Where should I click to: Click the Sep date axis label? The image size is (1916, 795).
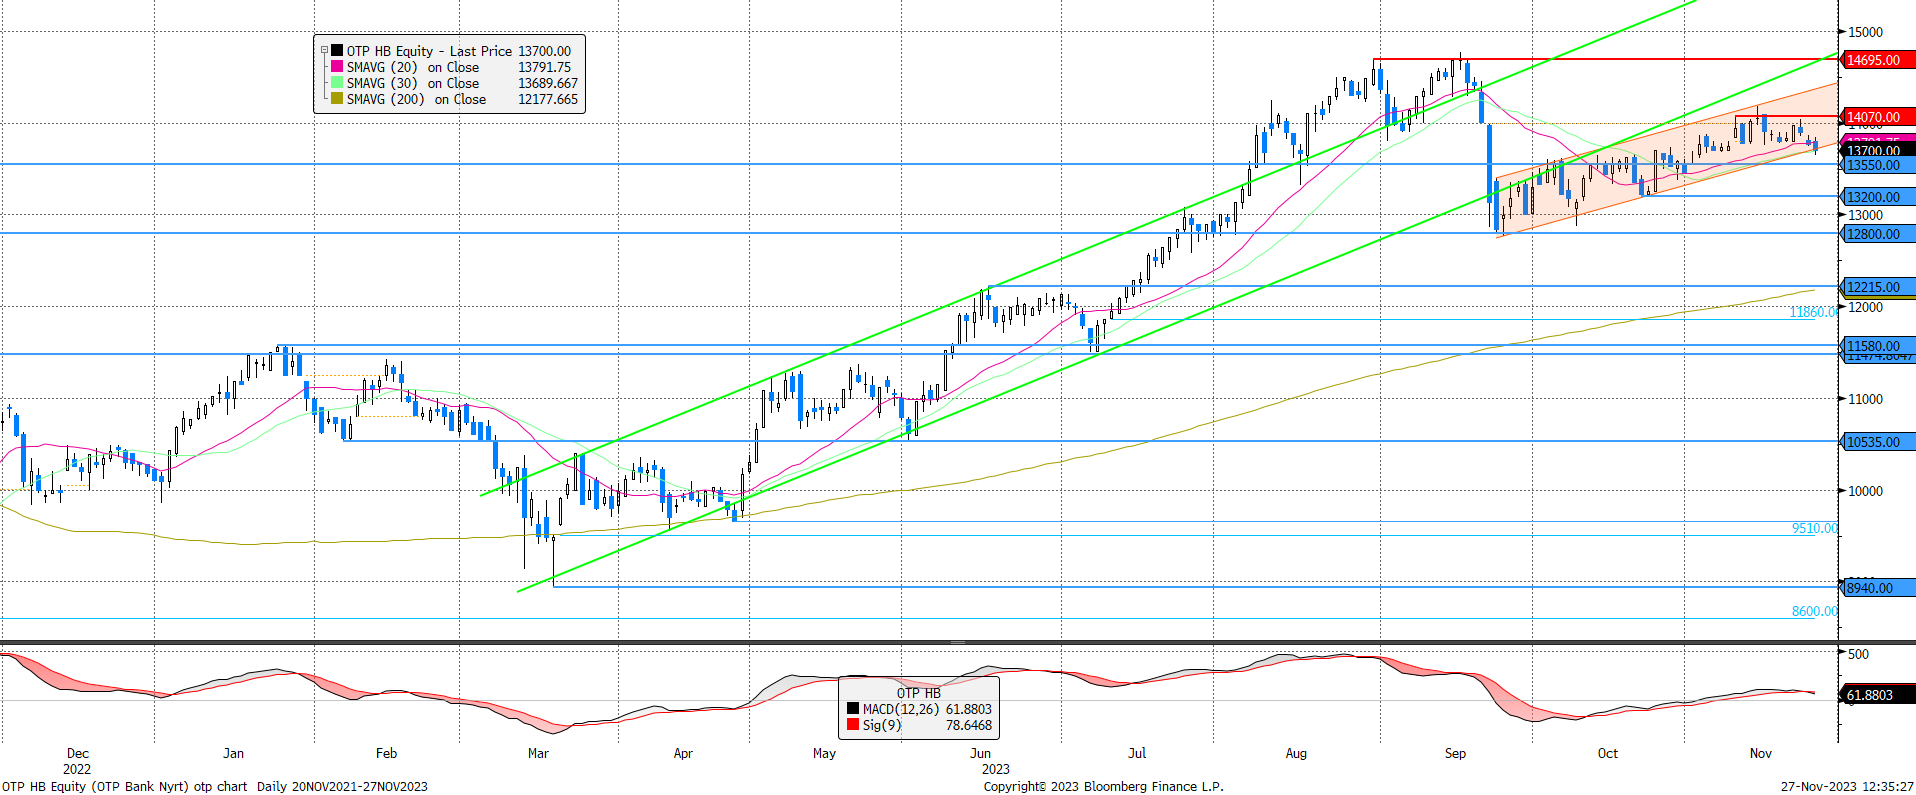point(1455,753)
